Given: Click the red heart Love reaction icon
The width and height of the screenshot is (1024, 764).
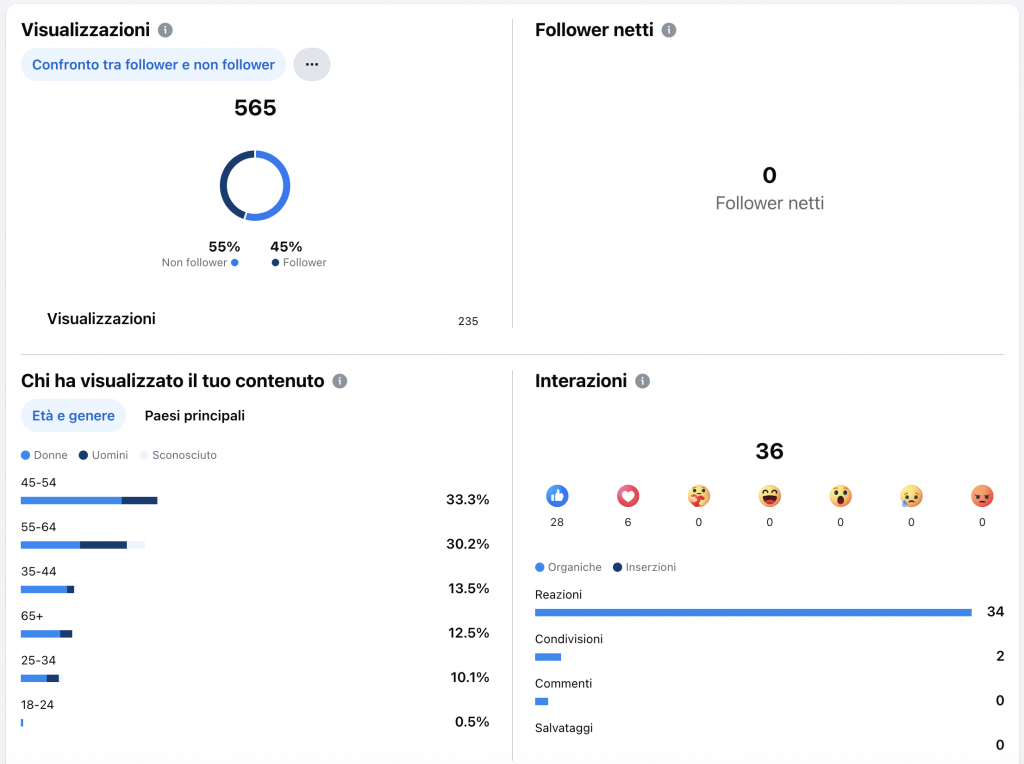Looking at the screenshot, I should (628, 495).
